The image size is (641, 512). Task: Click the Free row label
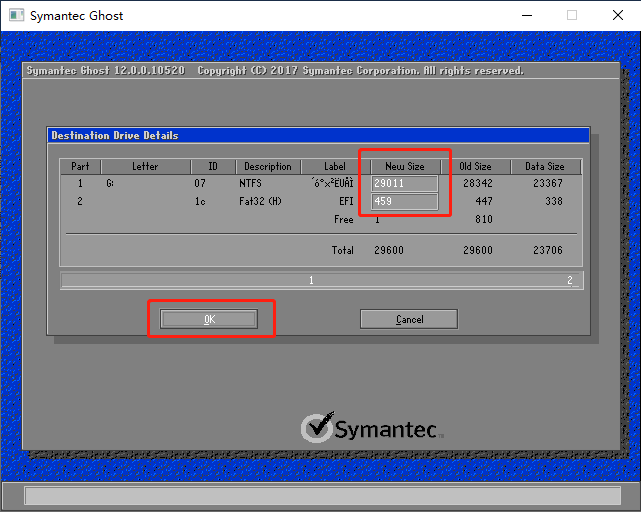click(344, 219)
